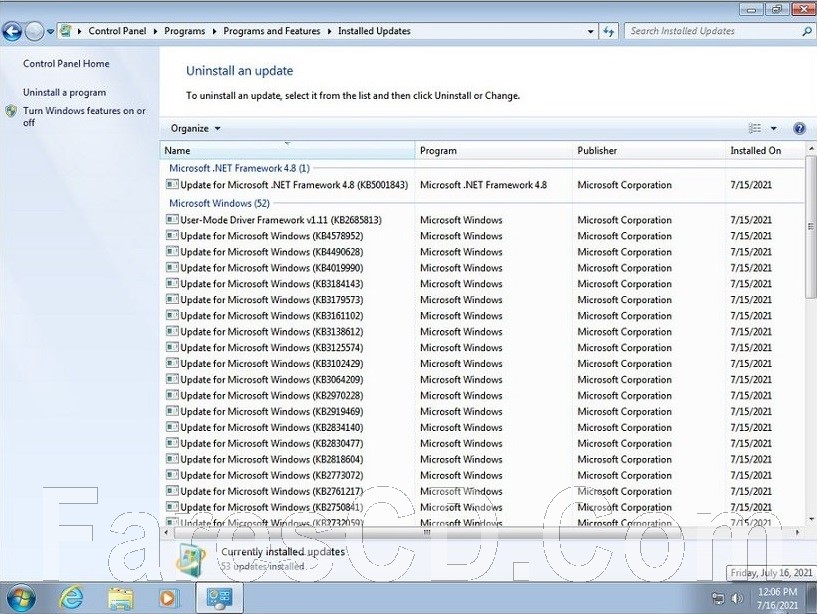Open the Organize menu

pos(195,128)
